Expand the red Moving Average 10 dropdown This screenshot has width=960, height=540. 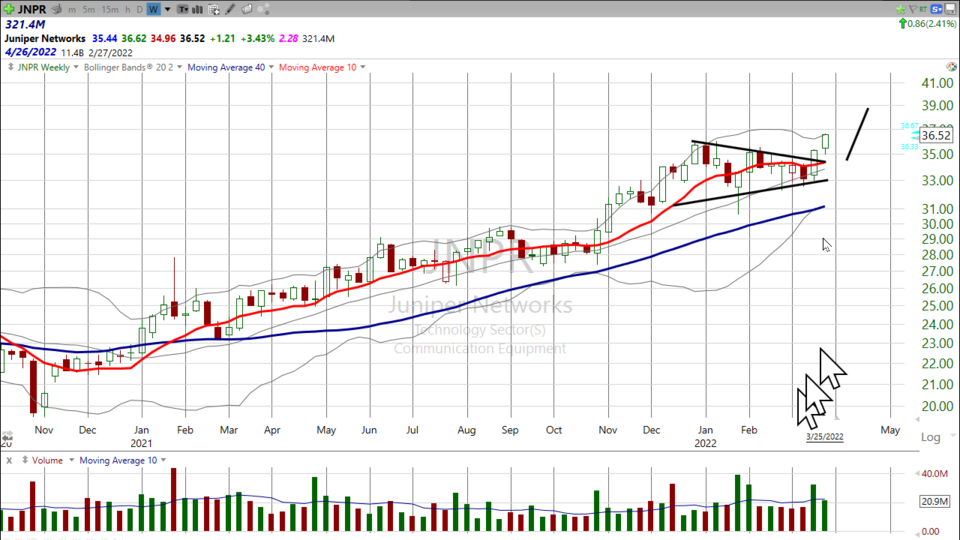(x=363, y=67)
